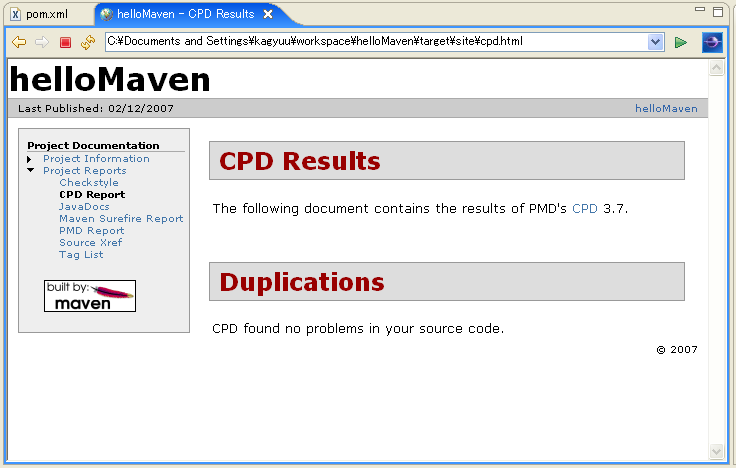Click the © 2007 footer text

(677, 349)
